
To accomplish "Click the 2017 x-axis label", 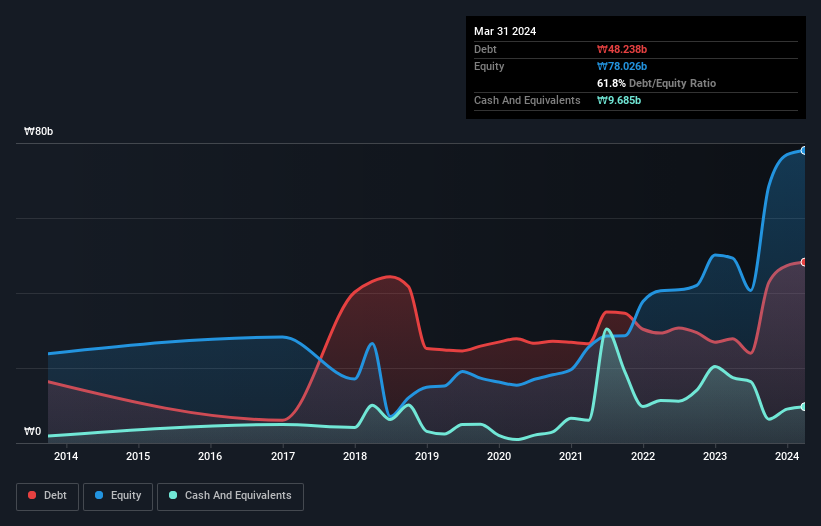I will (x=283, y=456).
